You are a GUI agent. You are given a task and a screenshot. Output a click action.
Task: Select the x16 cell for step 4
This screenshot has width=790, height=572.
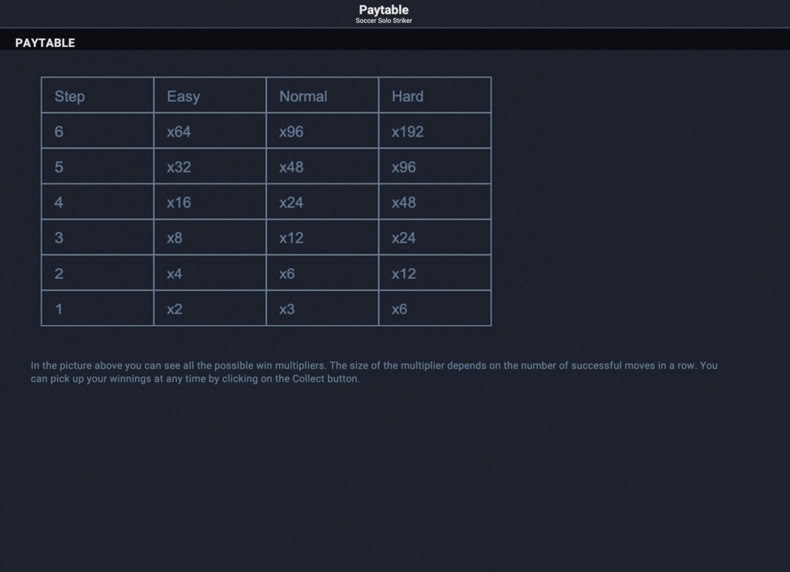tap(210, 202)
